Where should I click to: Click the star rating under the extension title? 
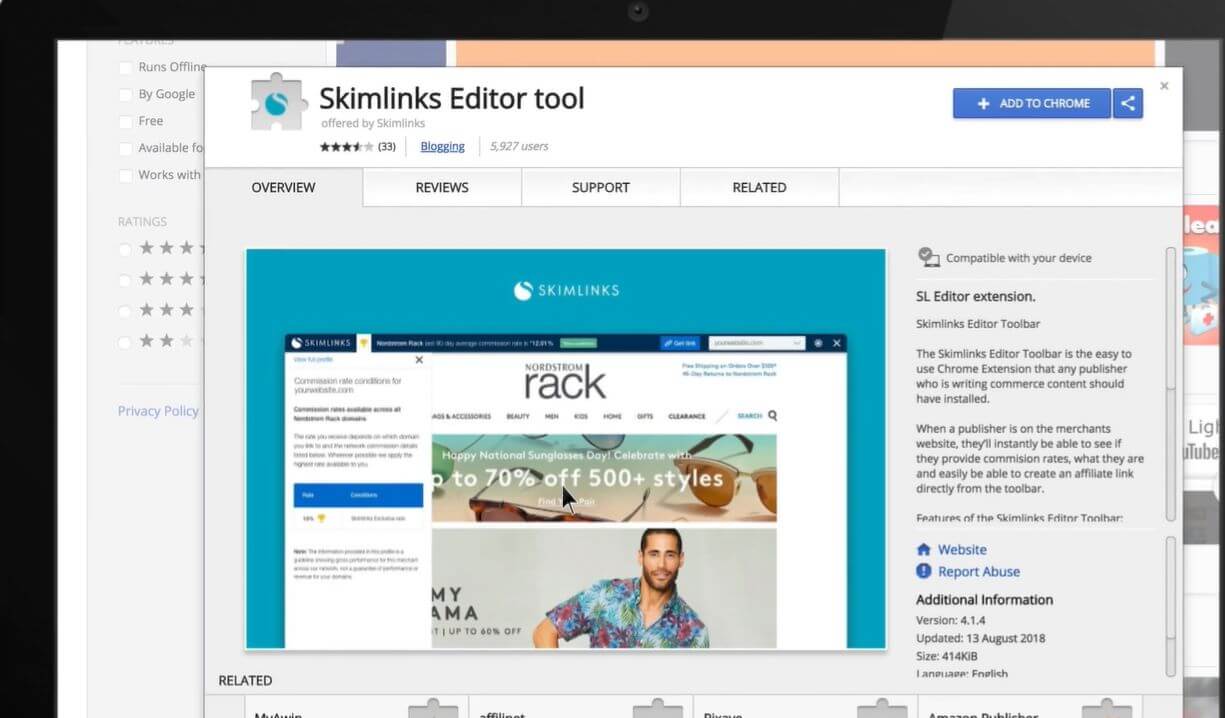click(347, 146)
